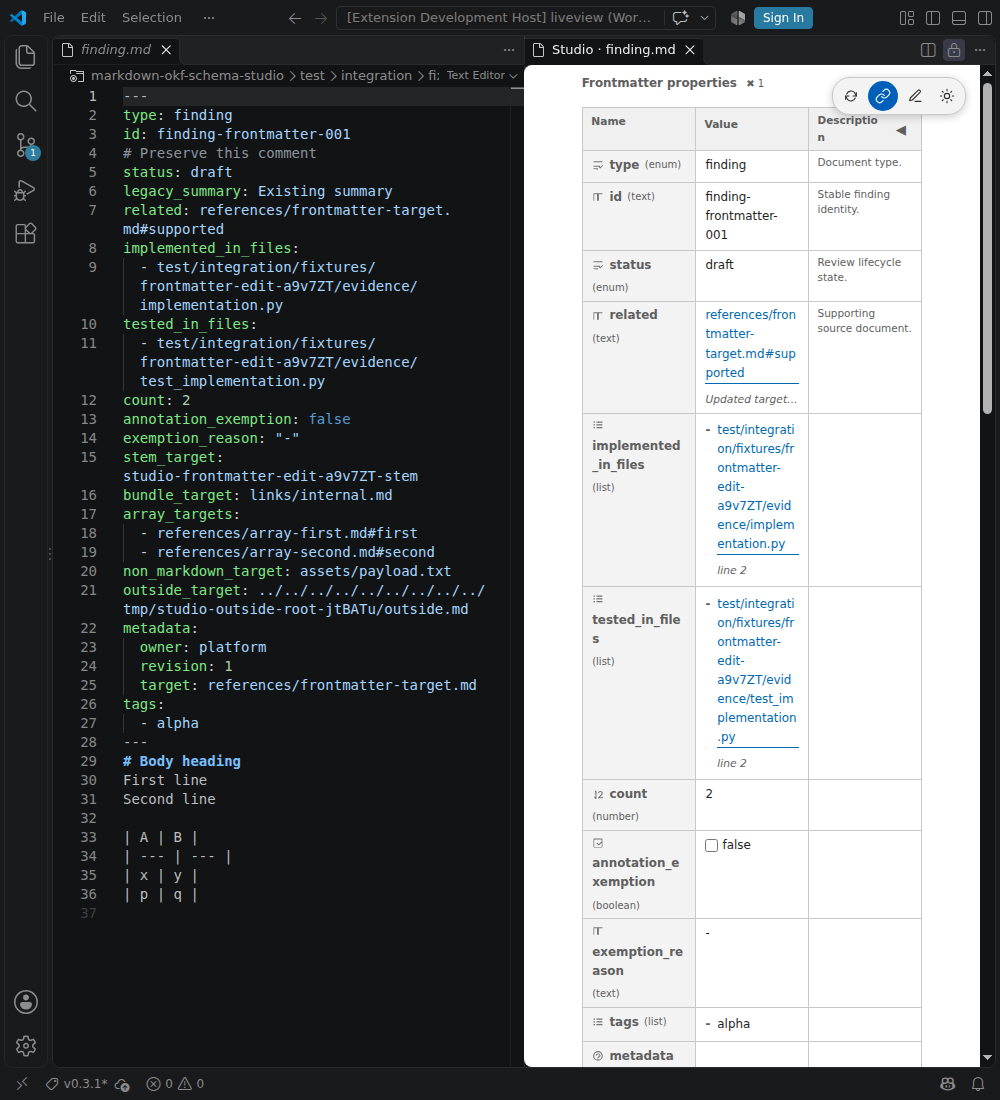Click the cloud publish icon in status bar
This screenshot has width=1000, height=1100.
[122, 1084]
